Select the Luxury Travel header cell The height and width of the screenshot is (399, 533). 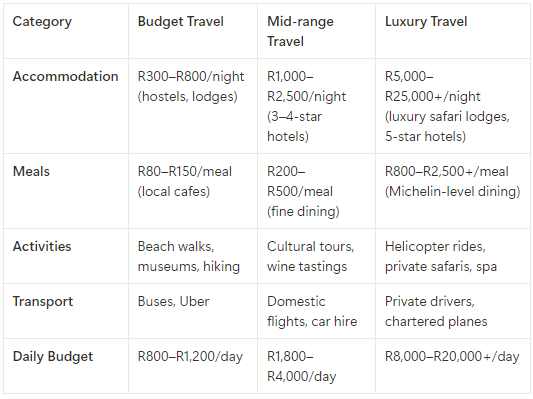[453, 31]
